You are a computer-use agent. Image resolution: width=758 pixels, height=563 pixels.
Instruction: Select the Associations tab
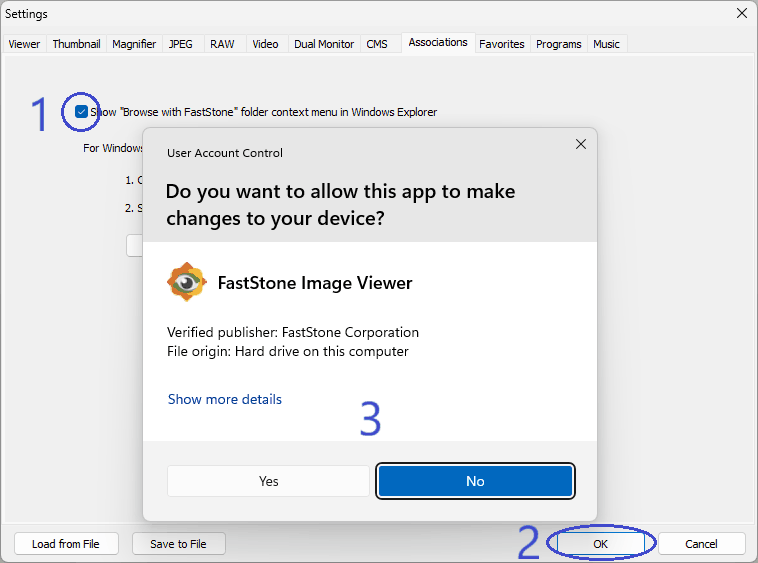tap(438, 43)
